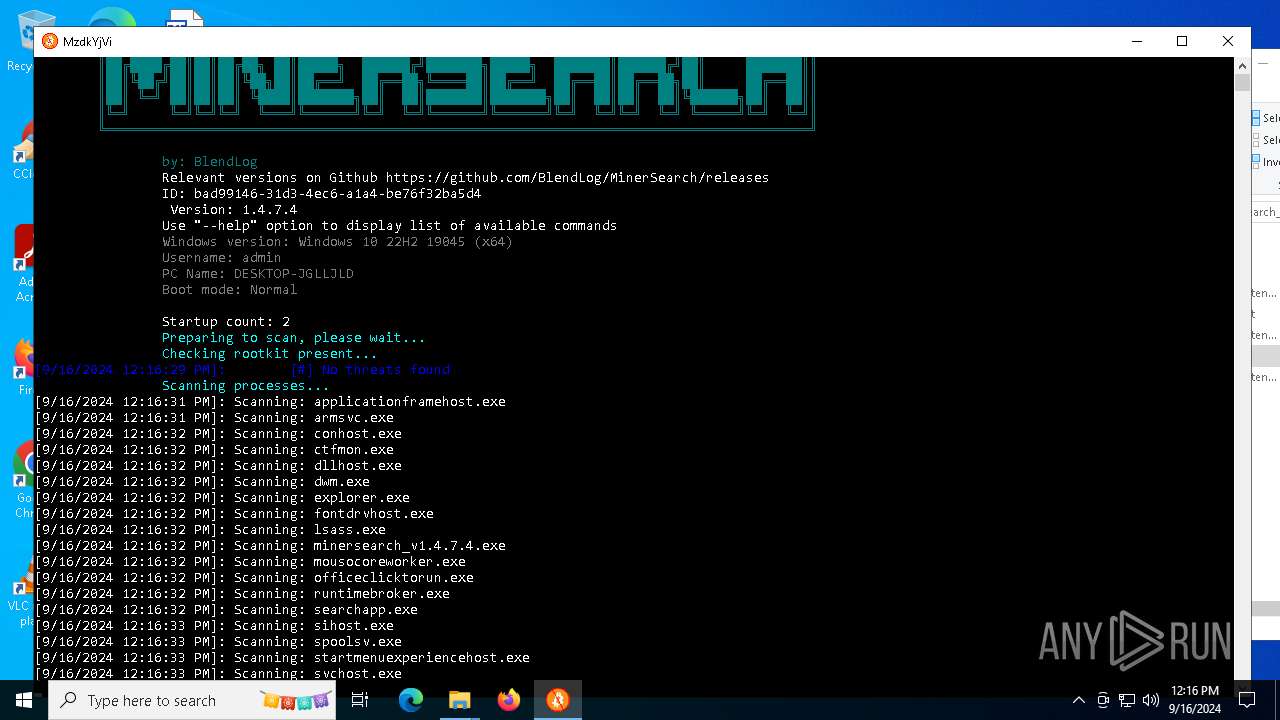
Task: Click the 'Startup count: 2' line
Action: [x=226, y=321]
